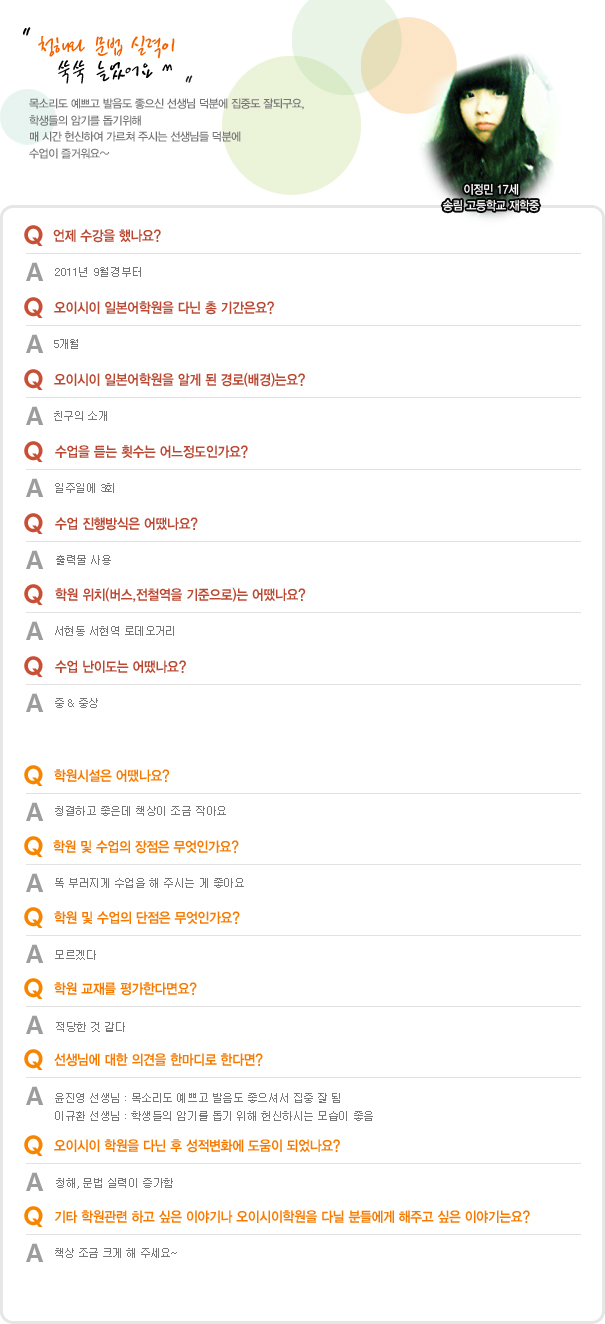Click the A icon next to '5개월'

pos(34,344)
